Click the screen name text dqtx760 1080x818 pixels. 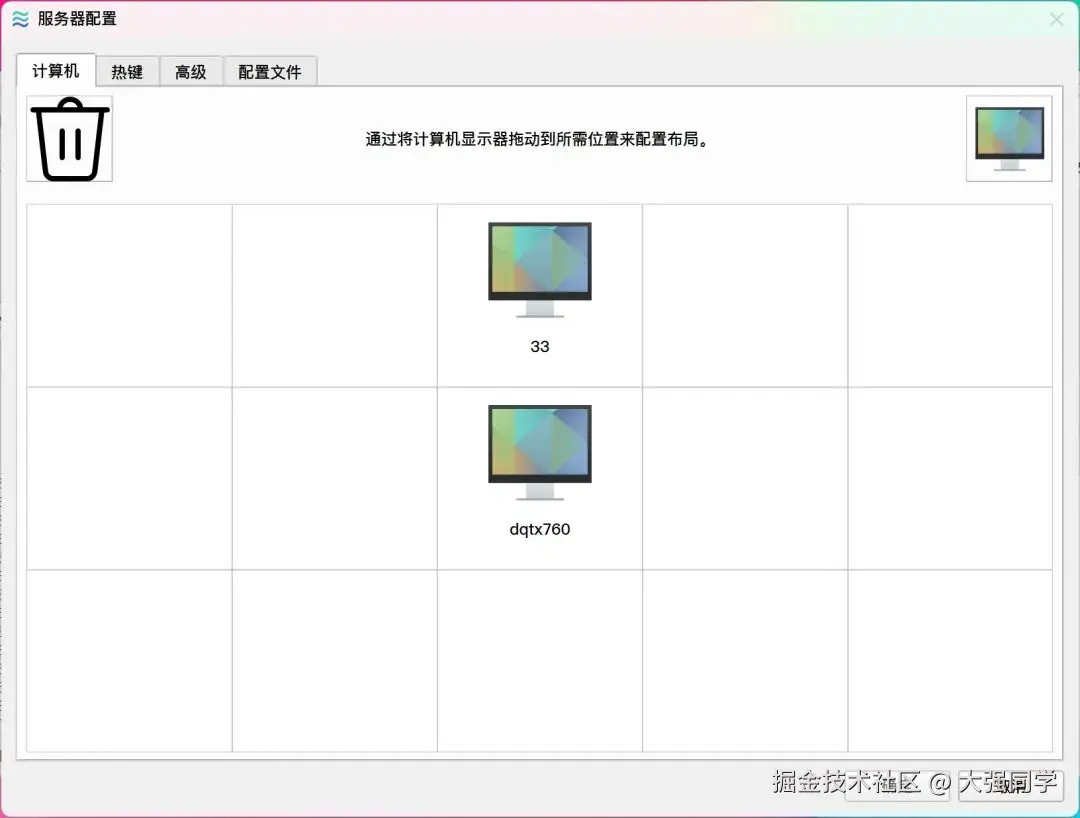[x=539, y=529]
